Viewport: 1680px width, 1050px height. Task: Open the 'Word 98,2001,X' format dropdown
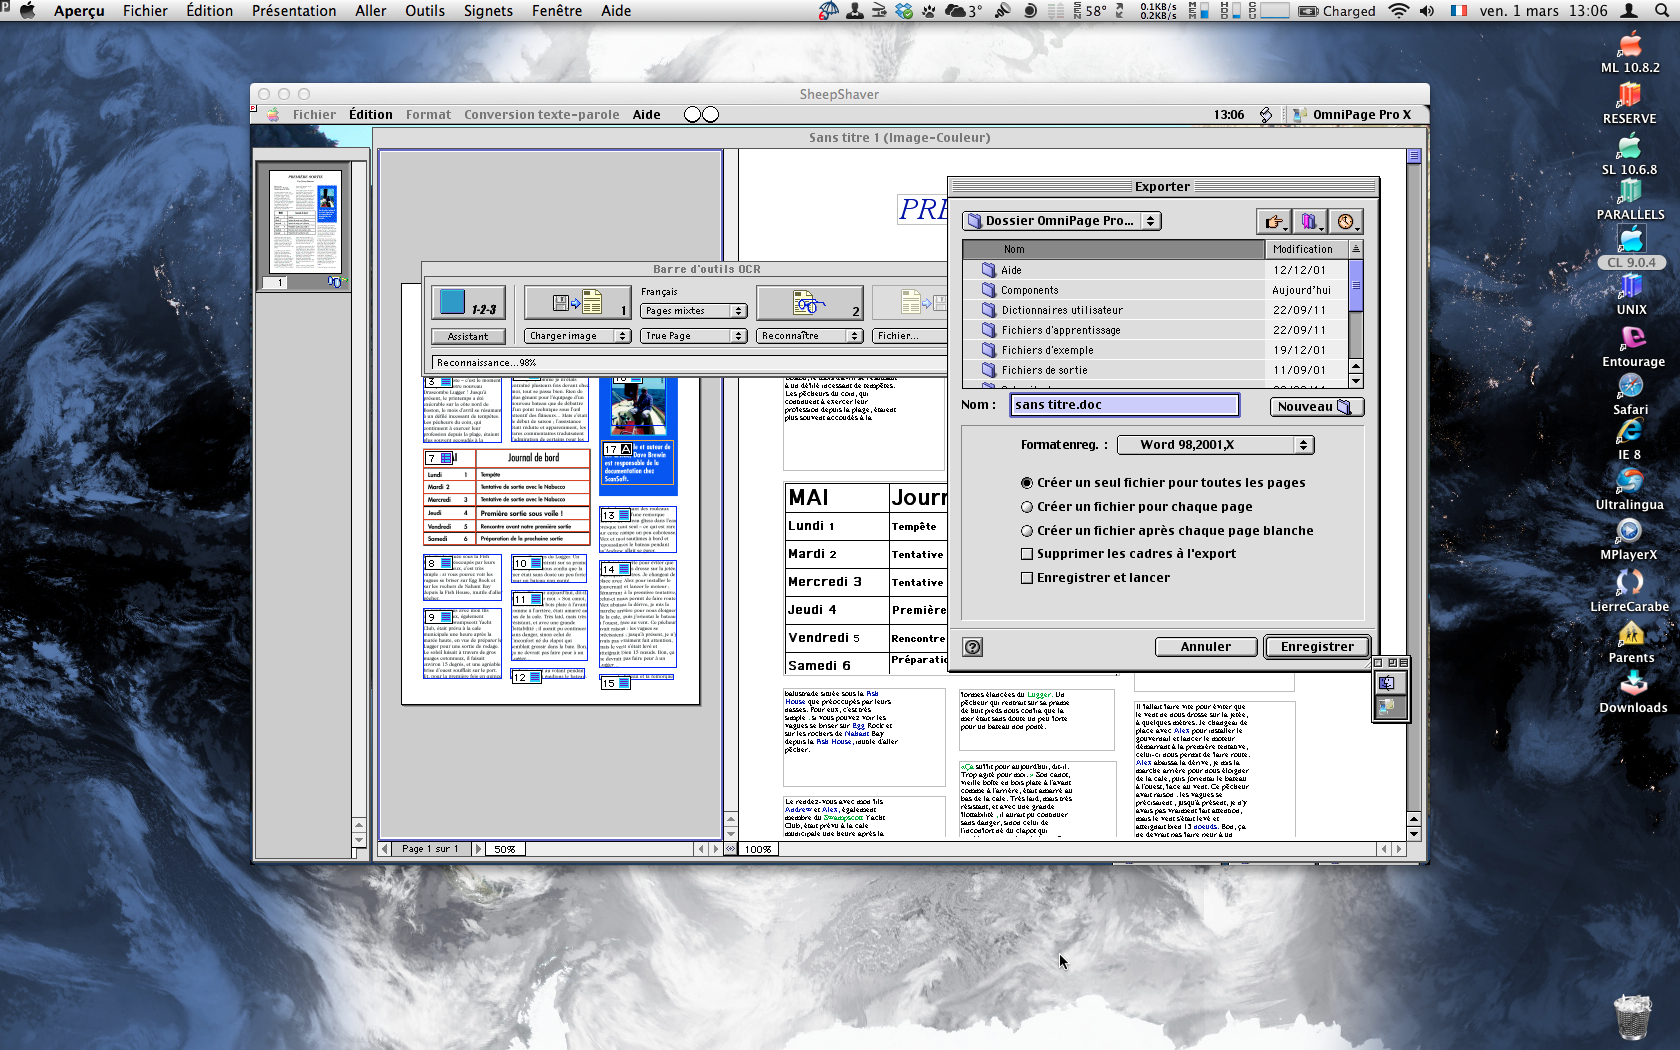pyautogui.click(x=1214, y=445)
